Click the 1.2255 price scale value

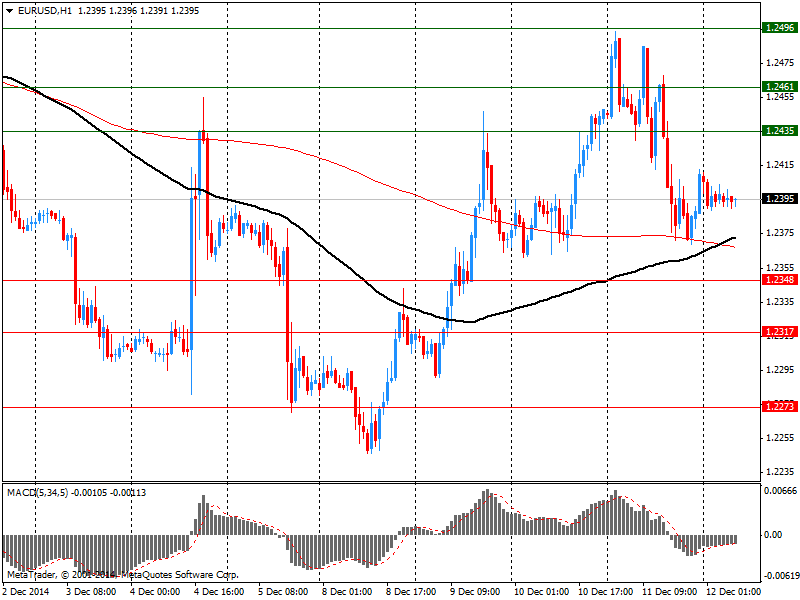tap(780, 438)
